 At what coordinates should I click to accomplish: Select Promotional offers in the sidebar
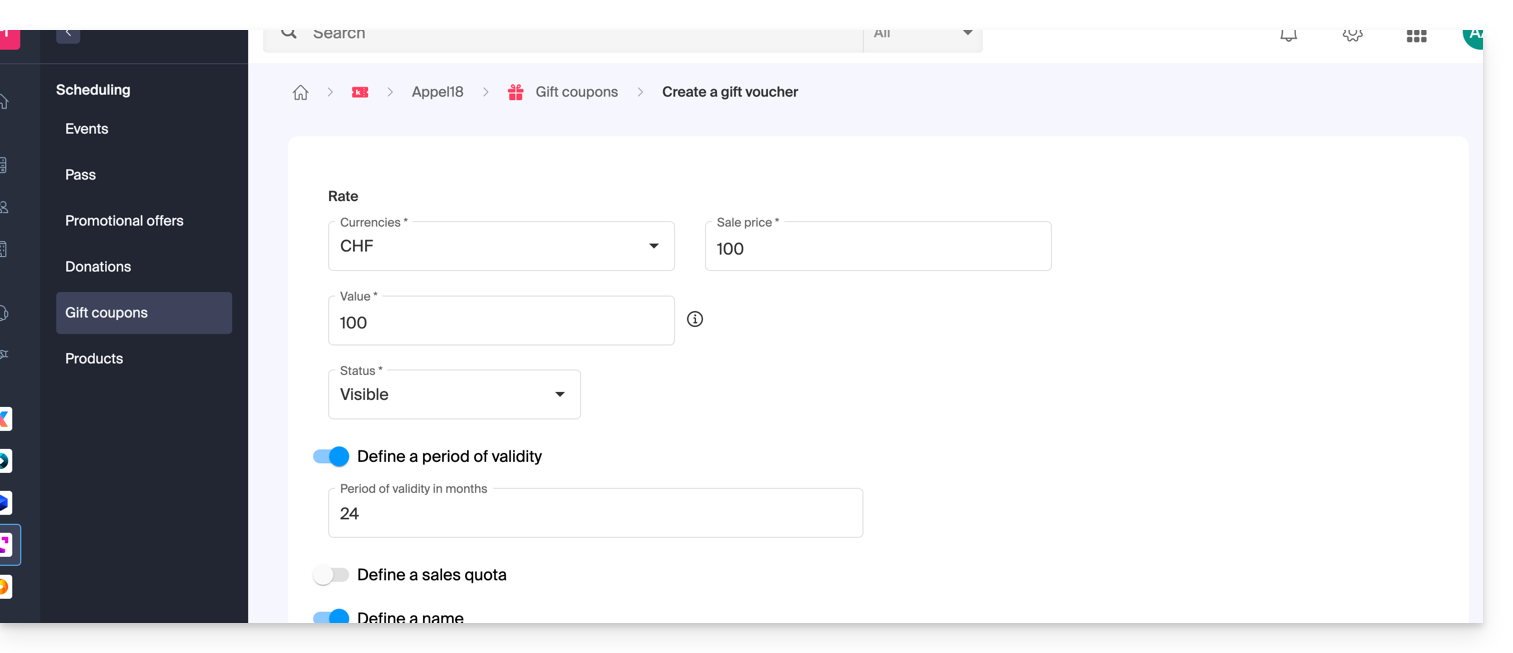pyautogui.click(x=124, y=221)
